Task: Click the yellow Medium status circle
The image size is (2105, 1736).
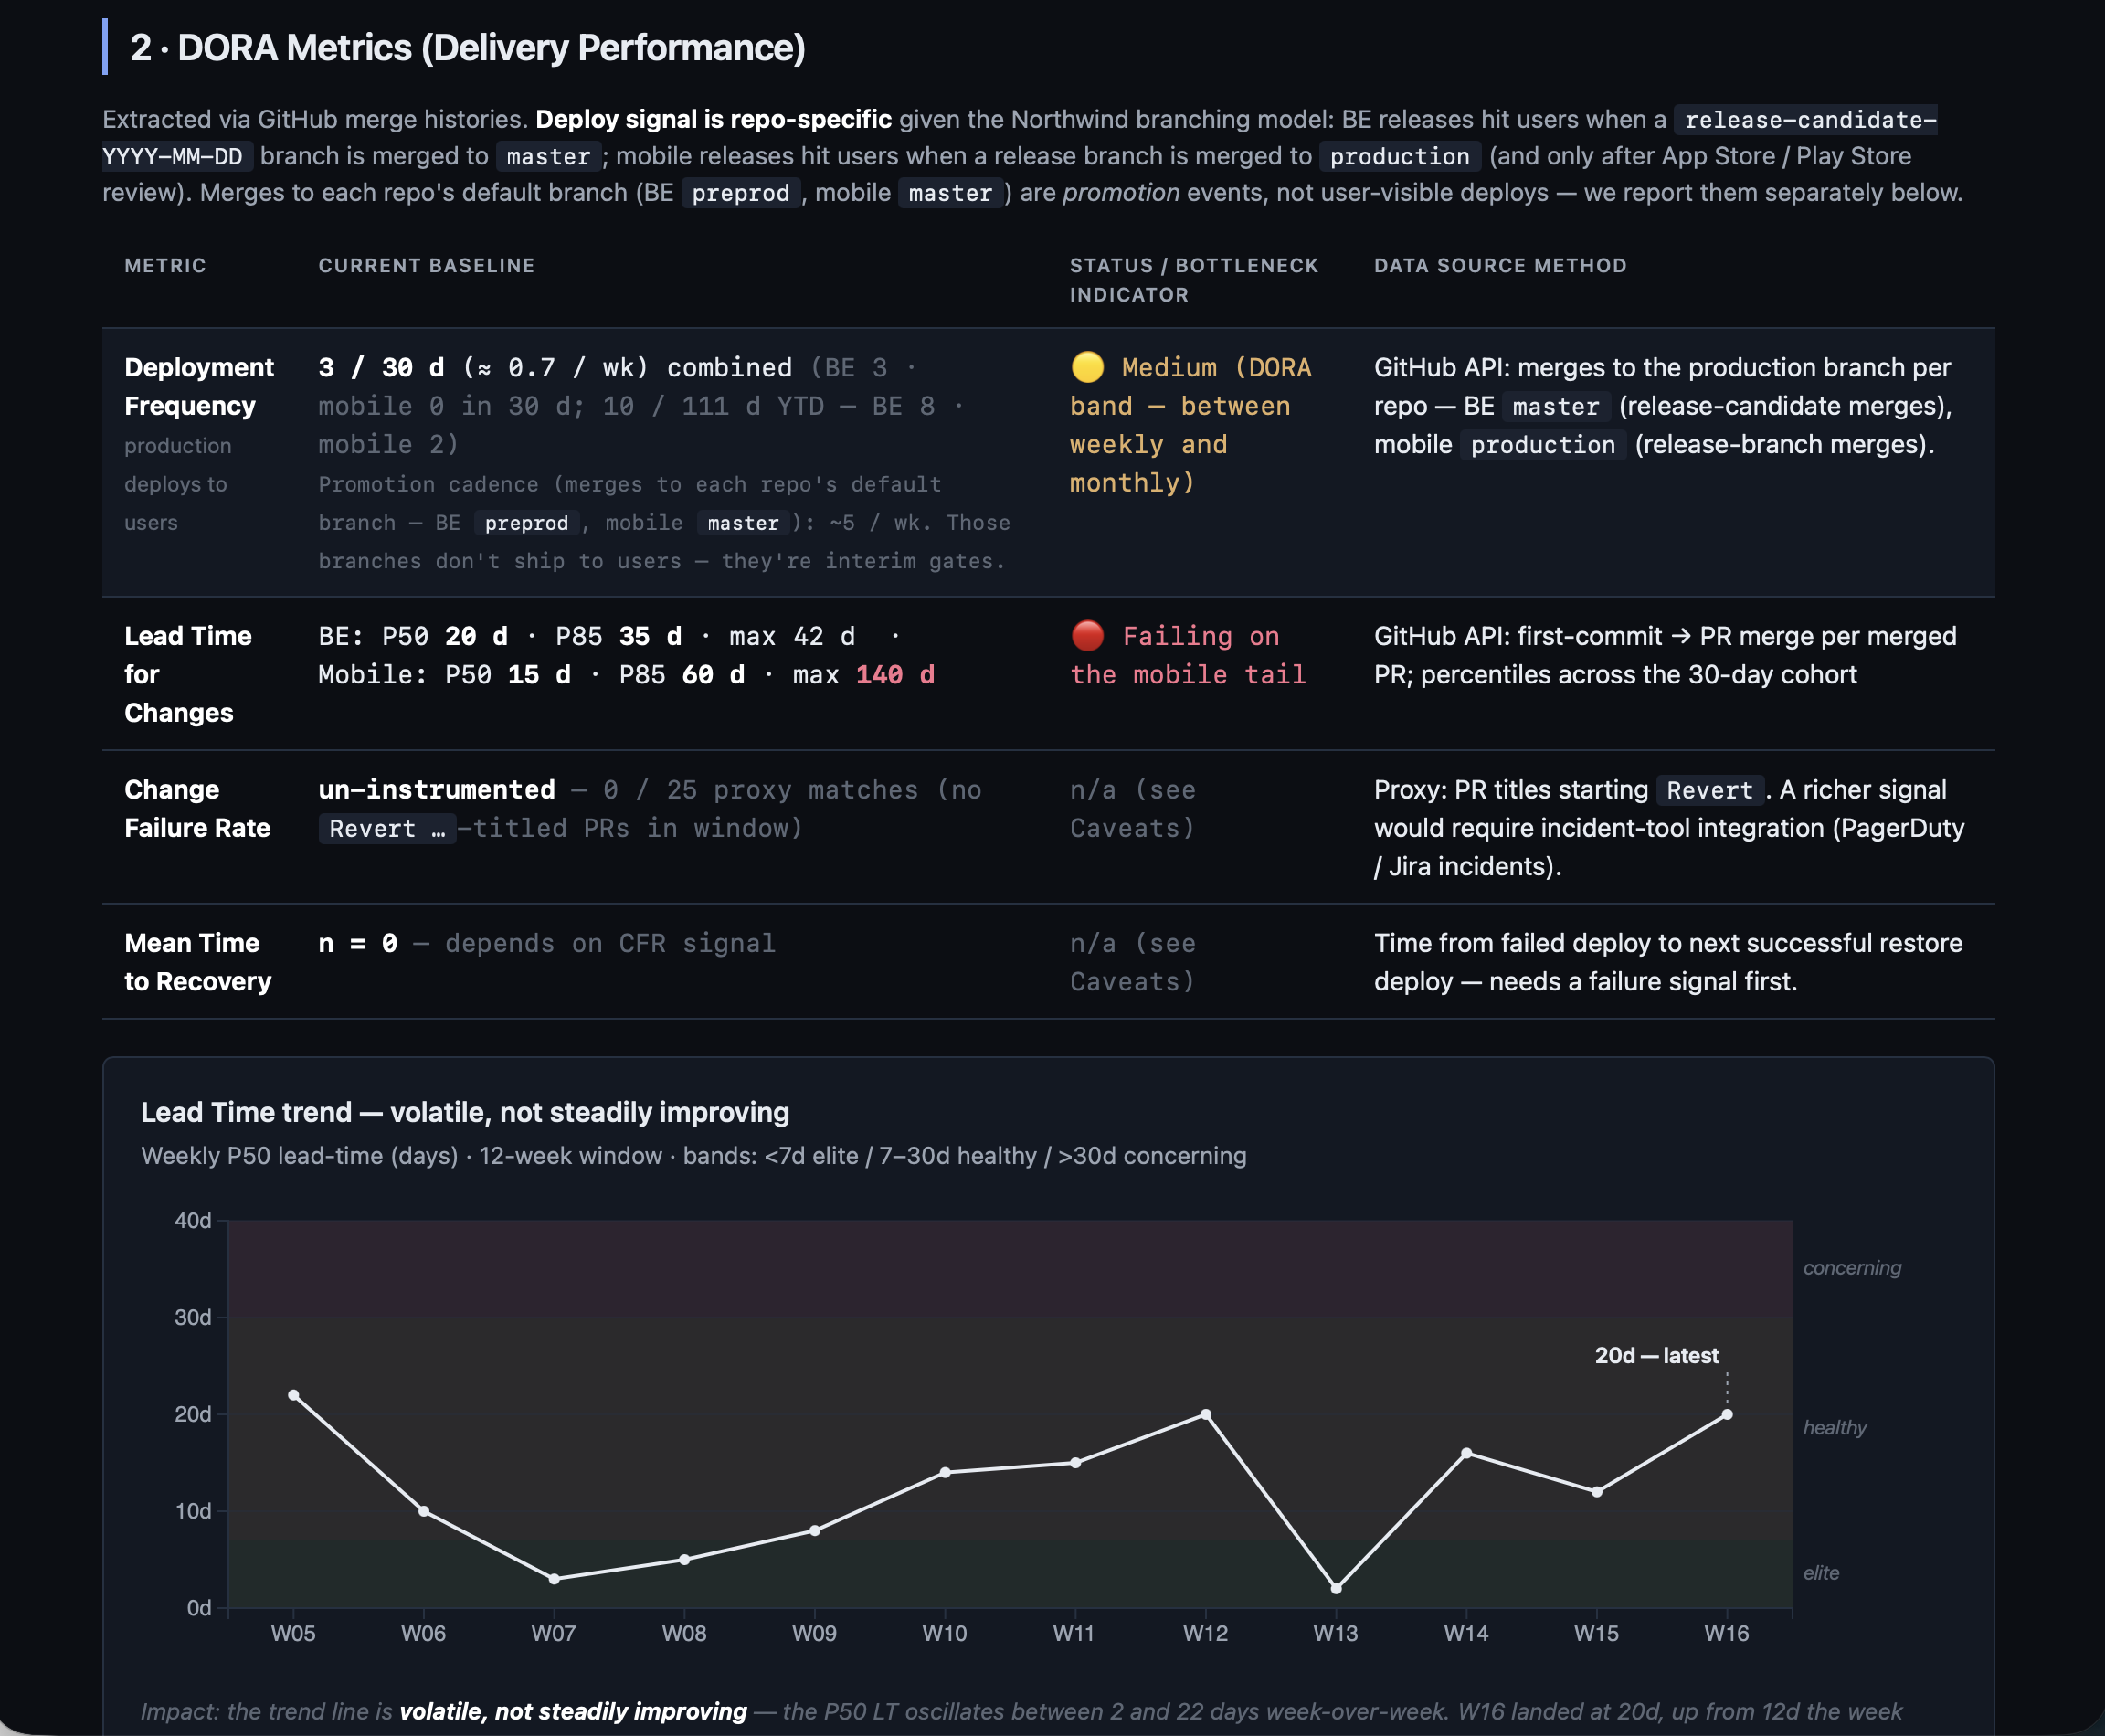Action: tap(1087, 367)
